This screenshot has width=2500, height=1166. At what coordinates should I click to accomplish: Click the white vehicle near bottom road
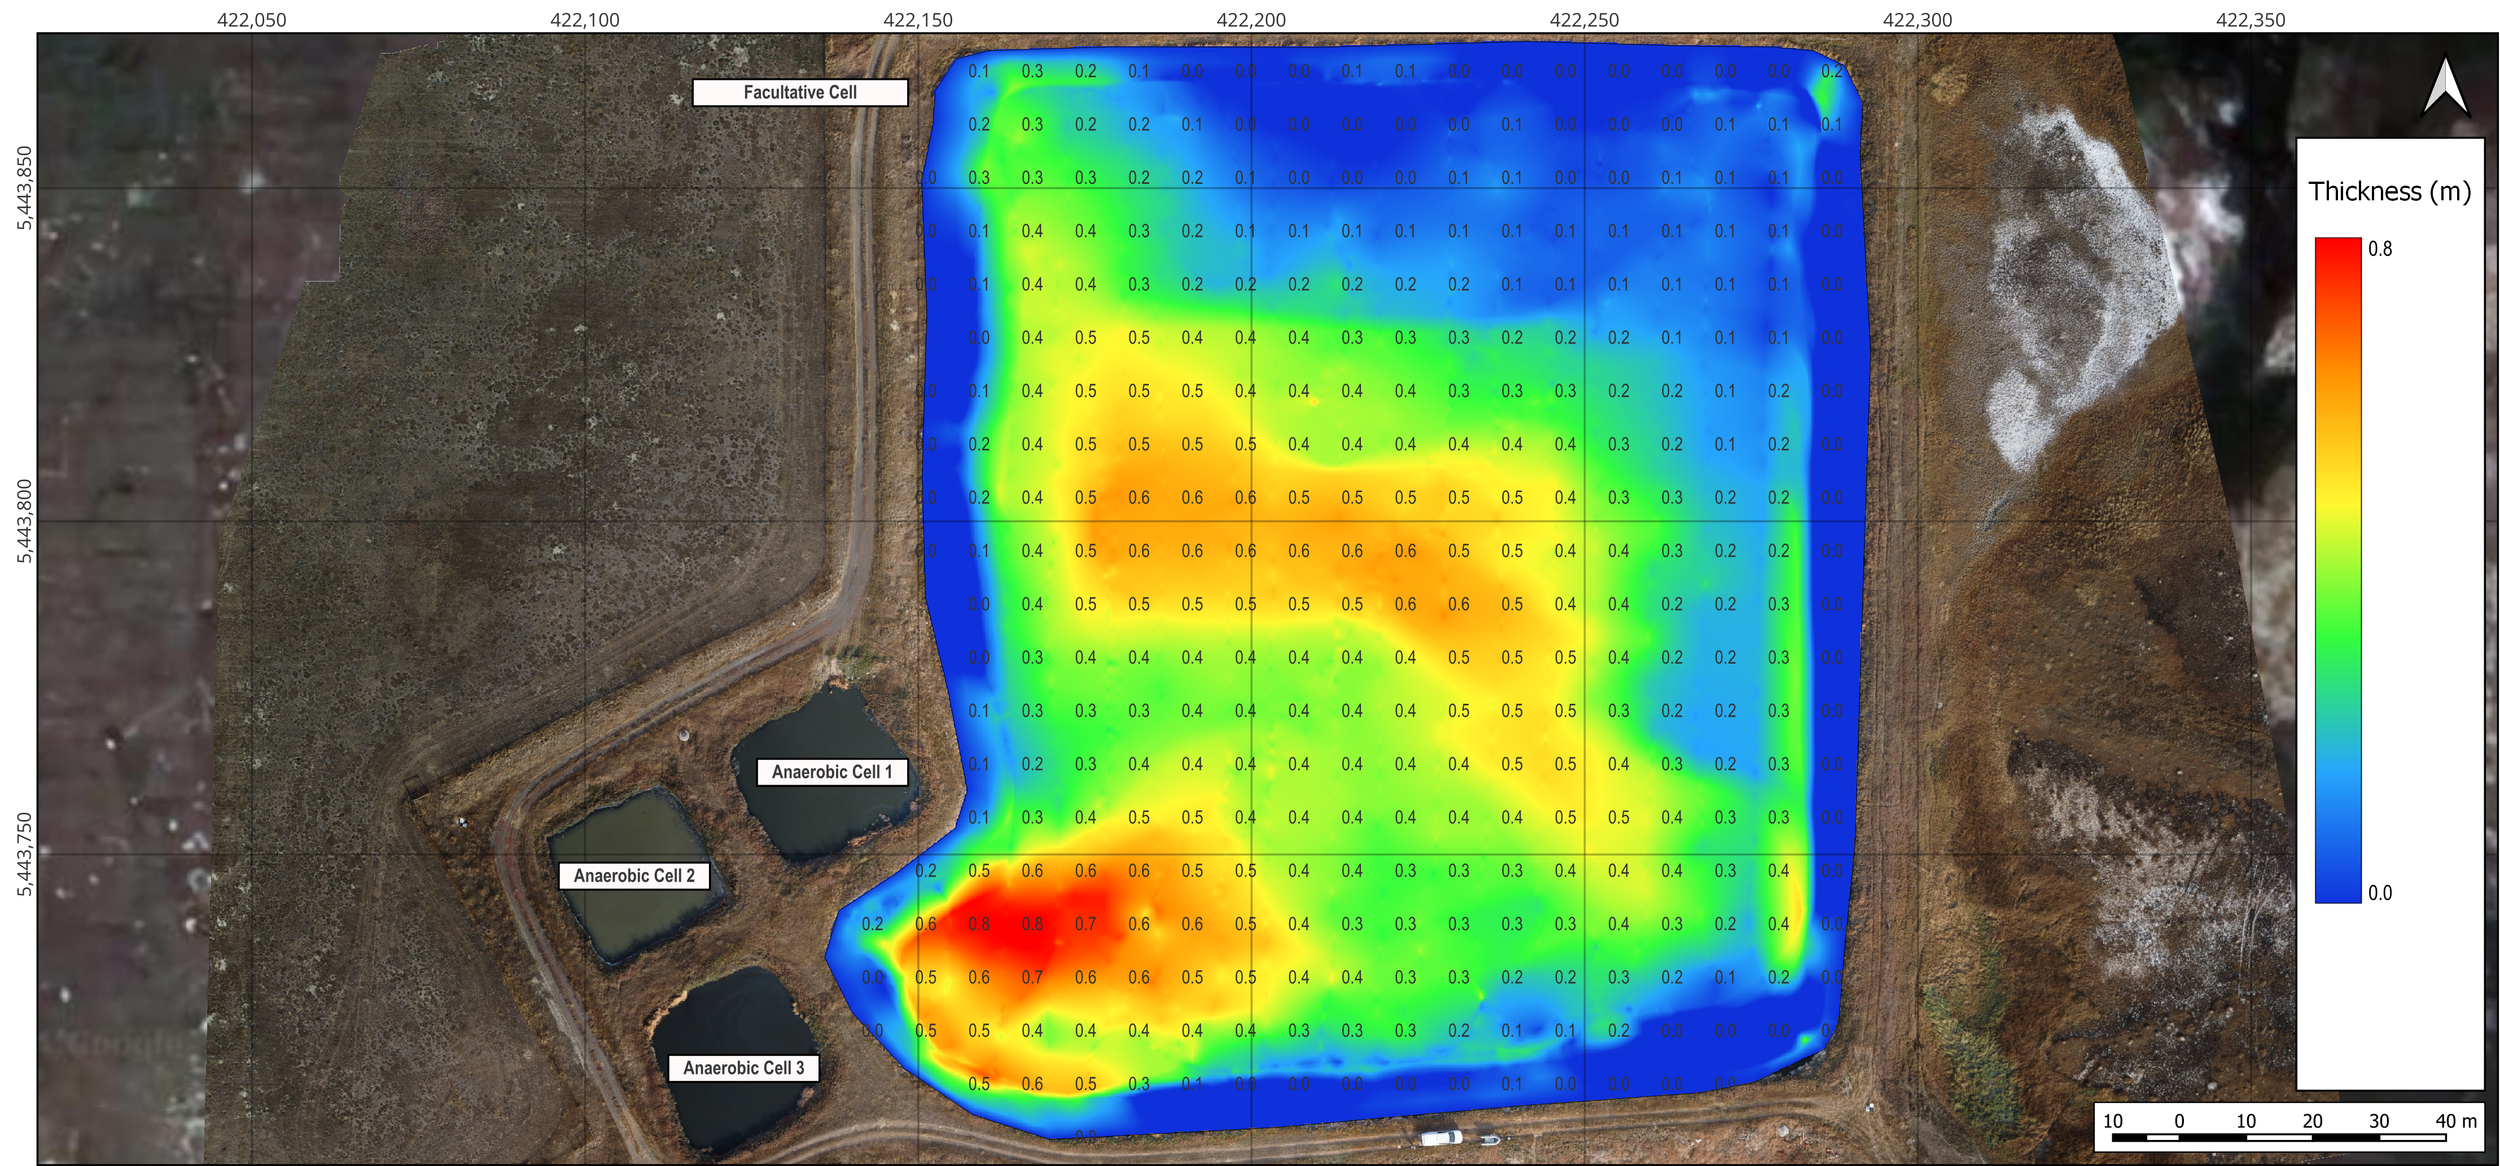point(1441,1138)
